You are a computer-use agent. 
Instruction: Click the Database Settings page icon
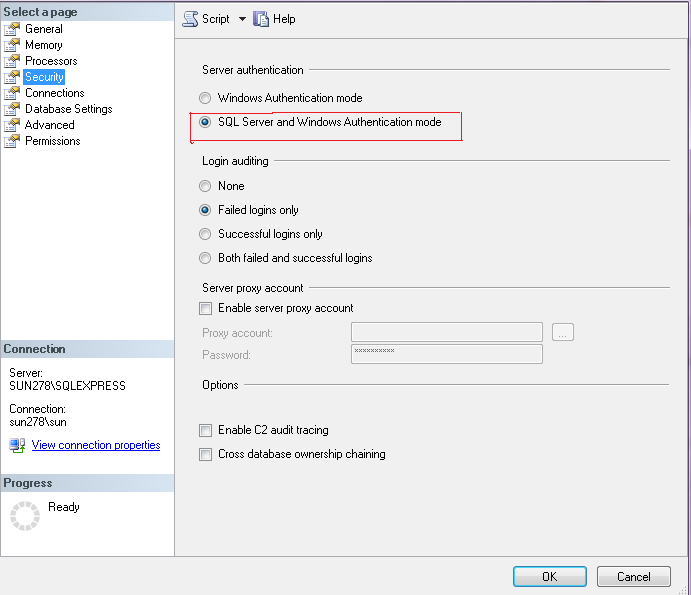point(12,109)
